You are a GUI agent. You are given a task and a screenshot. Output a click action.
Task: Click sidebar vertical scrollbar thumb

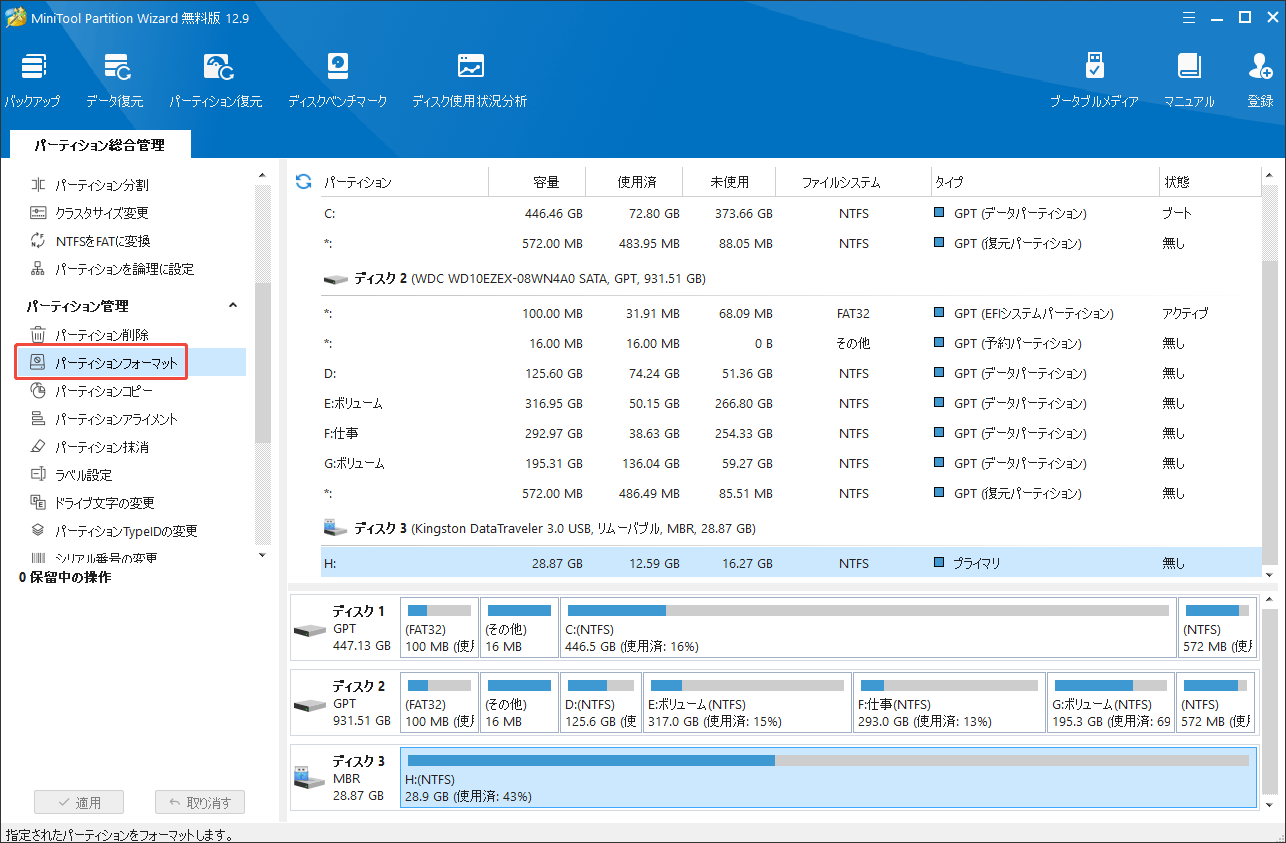coord(263,362)
